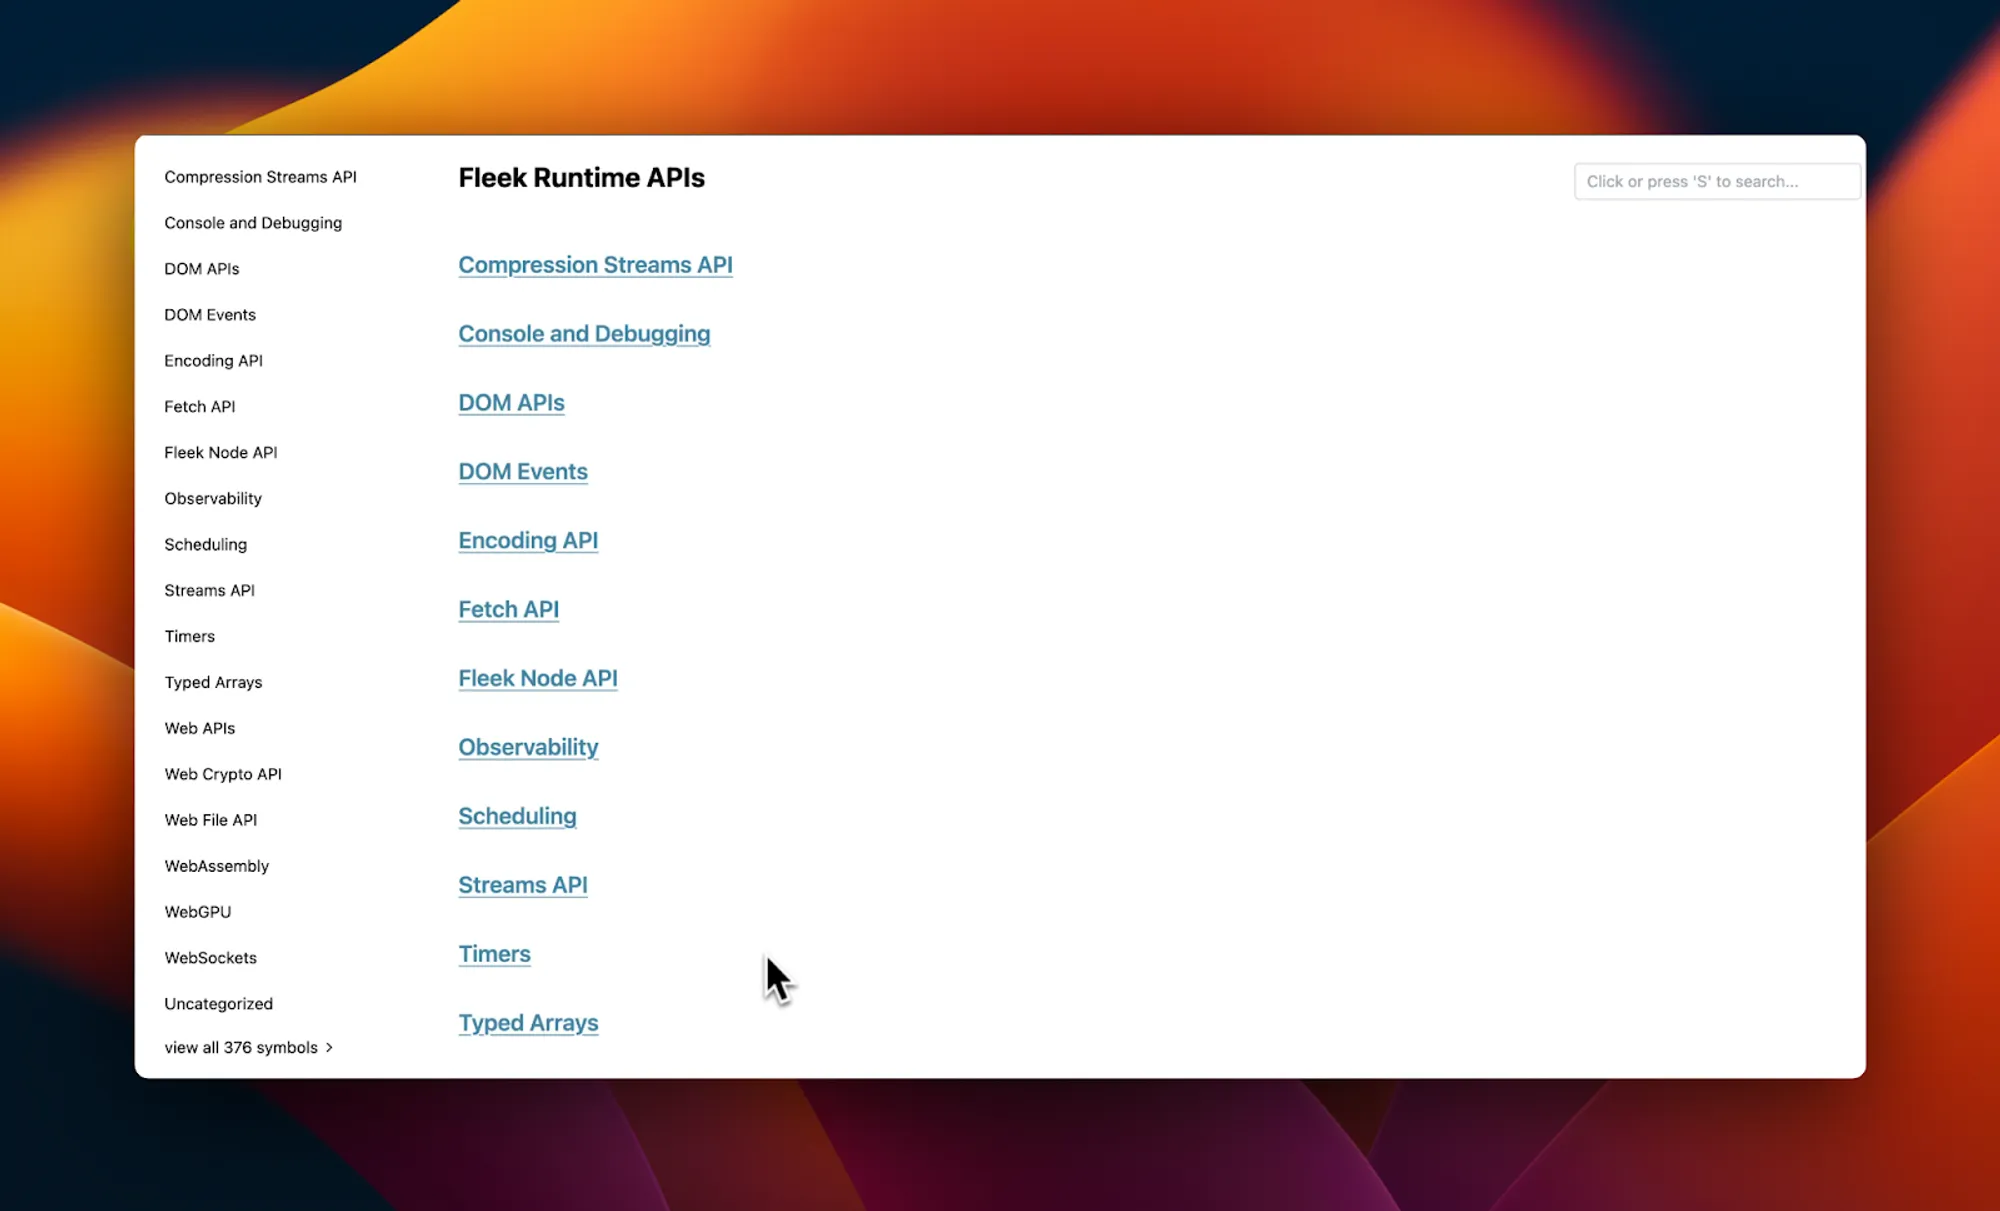The height and width of the screenshot is (1211, 2000).
Task: Go to the Fetch API heading link
Action: coord(508,609)
